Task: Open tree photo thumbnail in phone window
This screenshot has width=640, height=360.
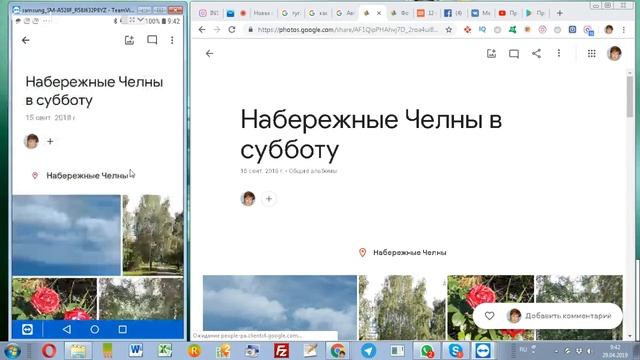Action: [x=153, y=235]
